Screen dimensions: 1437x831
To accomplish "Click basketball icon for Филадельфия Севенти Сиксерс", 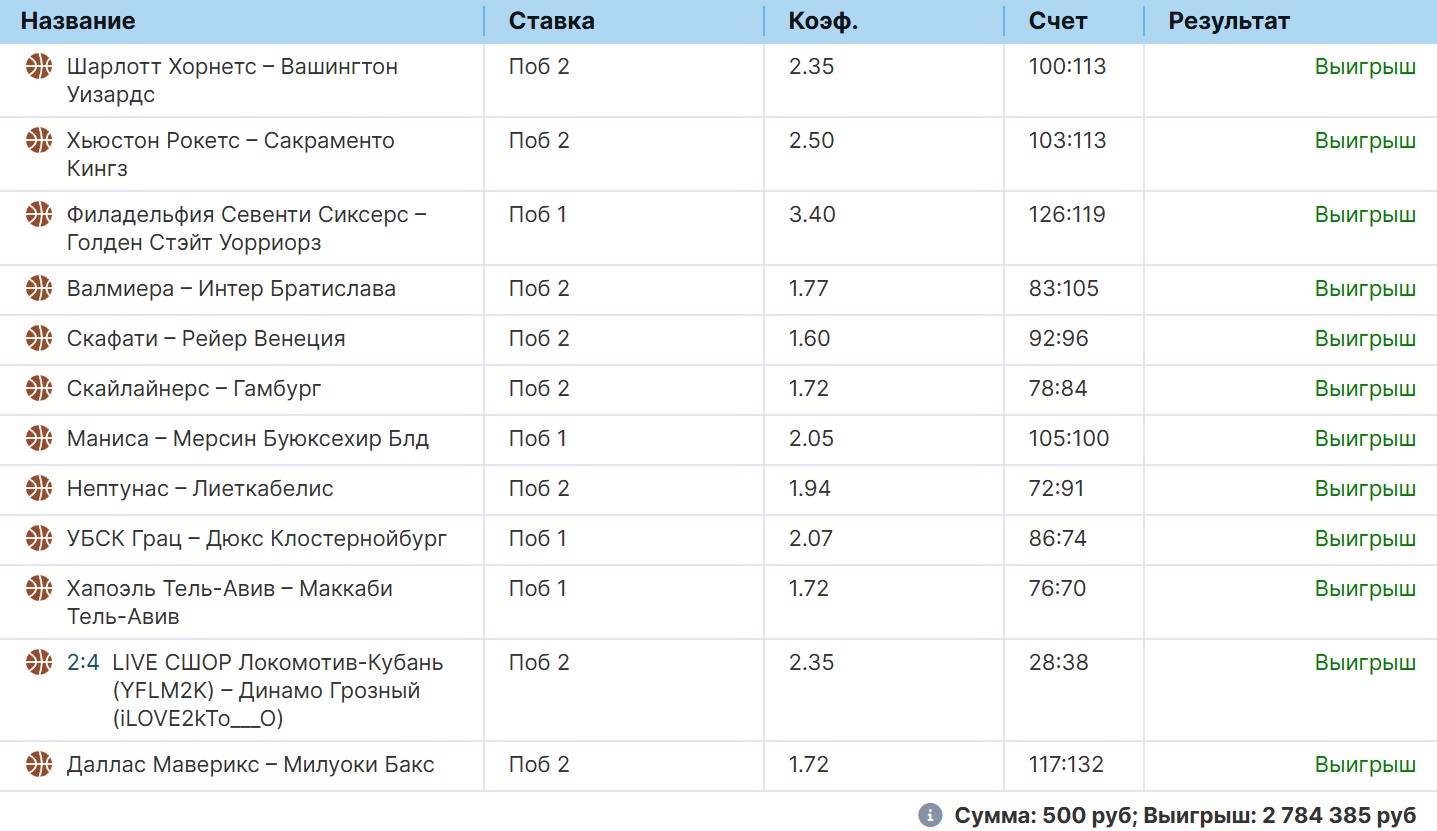I will coord(39,215).
